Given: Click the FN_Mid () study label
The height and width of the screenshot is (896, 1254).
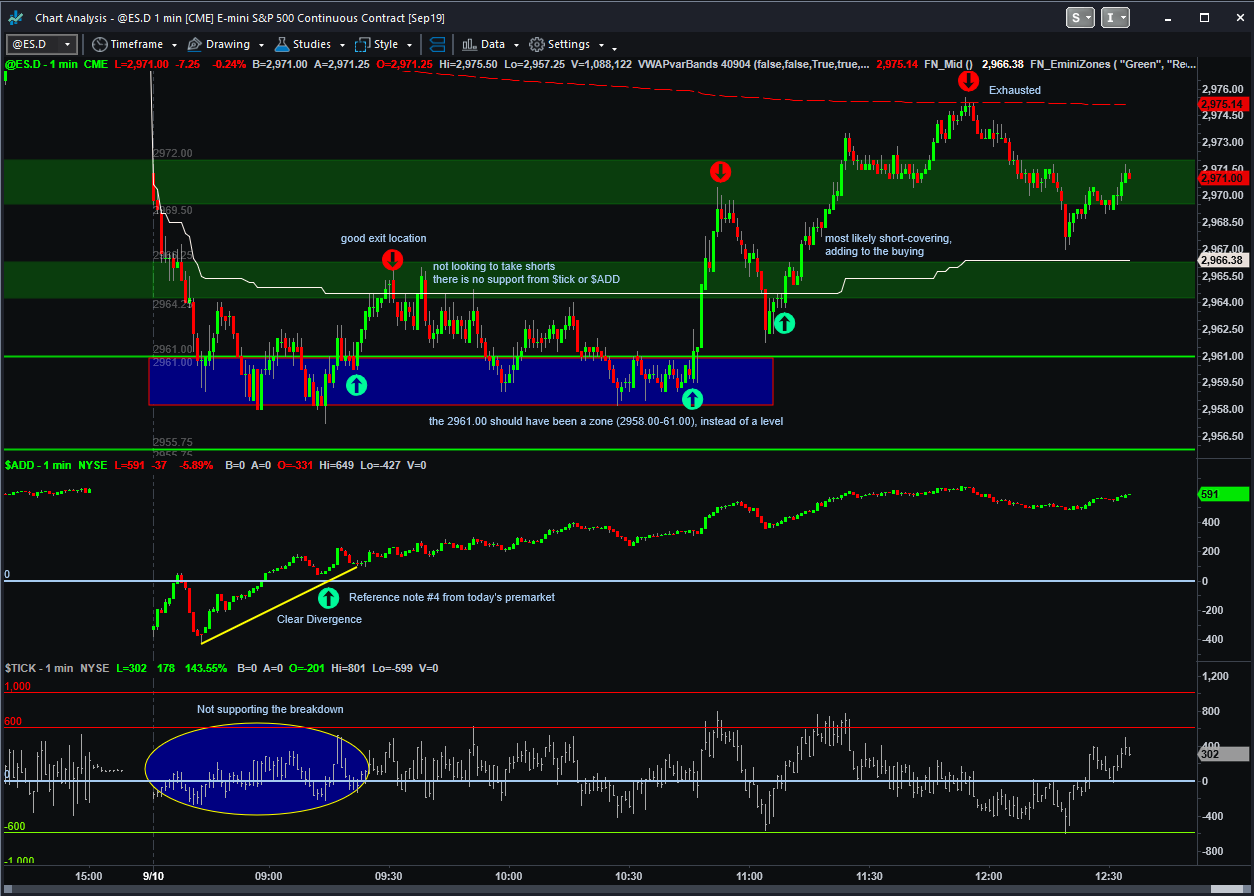Looking at the screenshot, I should pyautogui.click(x=949, y=63).
